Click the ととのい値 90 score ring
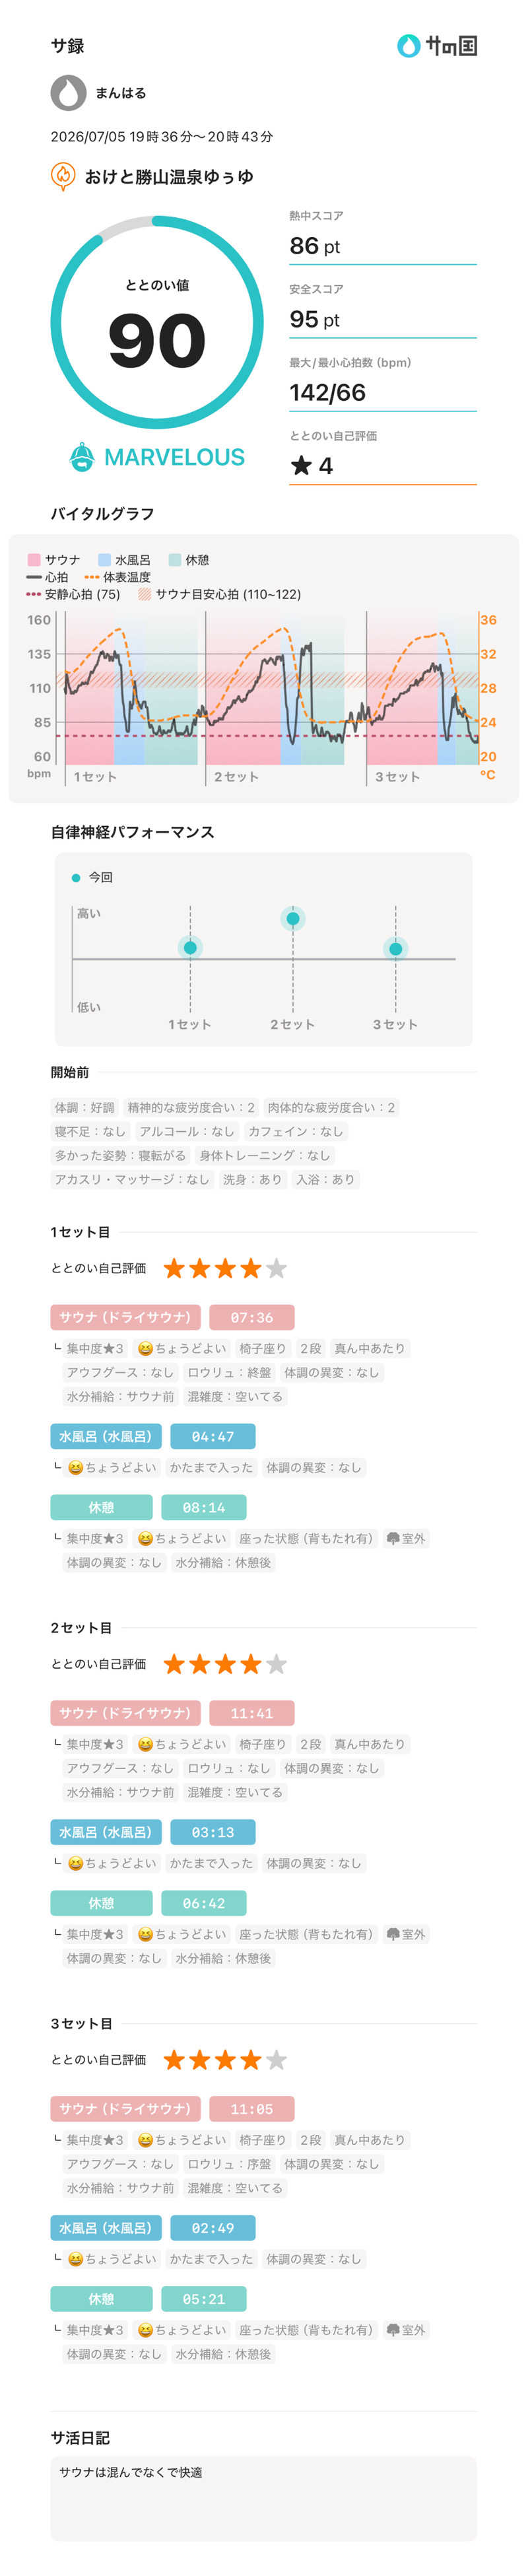The width and height of the screenshot is (528, 2576). click(157, 323)
